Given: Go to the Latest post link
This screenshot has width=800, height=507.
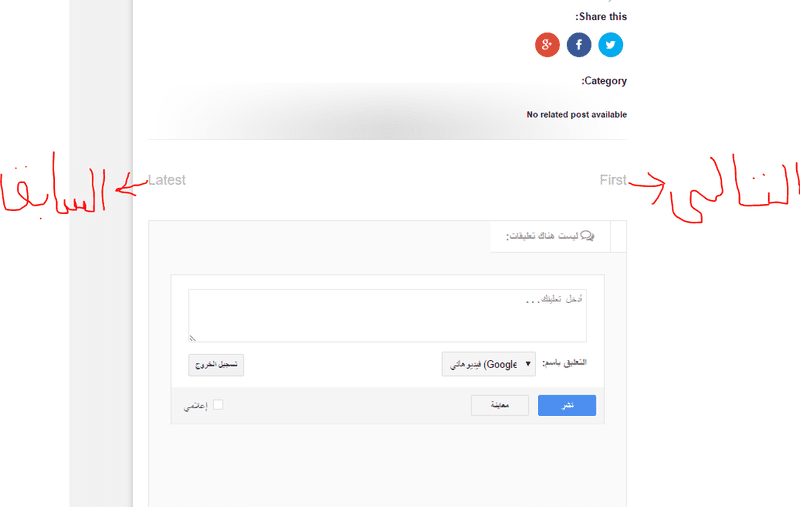Looking at the screenshot, I should click(x=167, y=180).
